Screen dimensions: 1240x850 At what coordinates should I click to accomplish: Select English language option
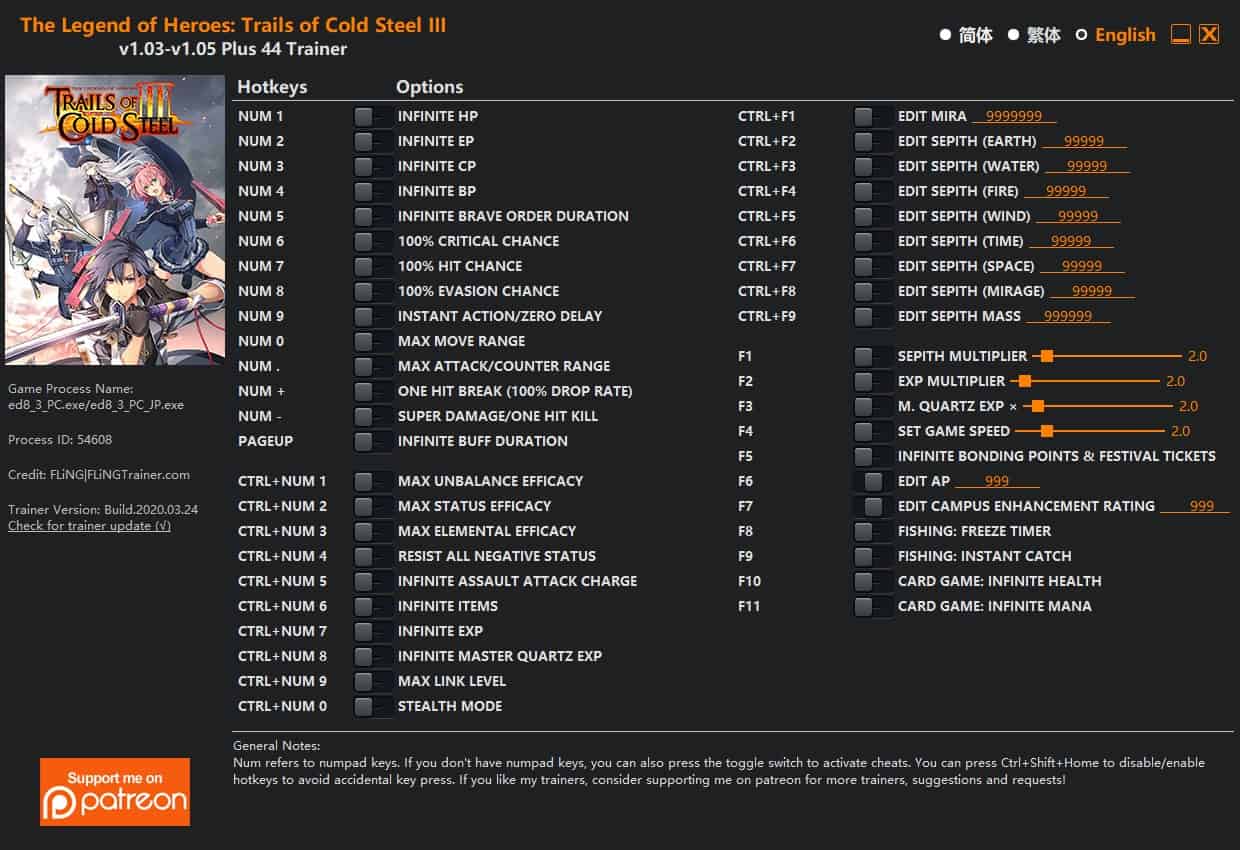[1115, 35]
